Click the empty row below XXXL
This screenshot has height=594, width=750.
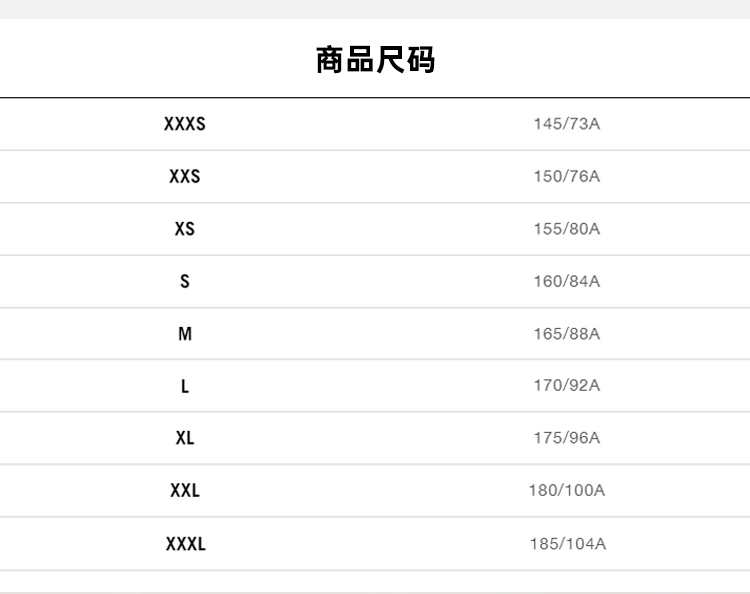pyautogui.click(x=375, y=582)
